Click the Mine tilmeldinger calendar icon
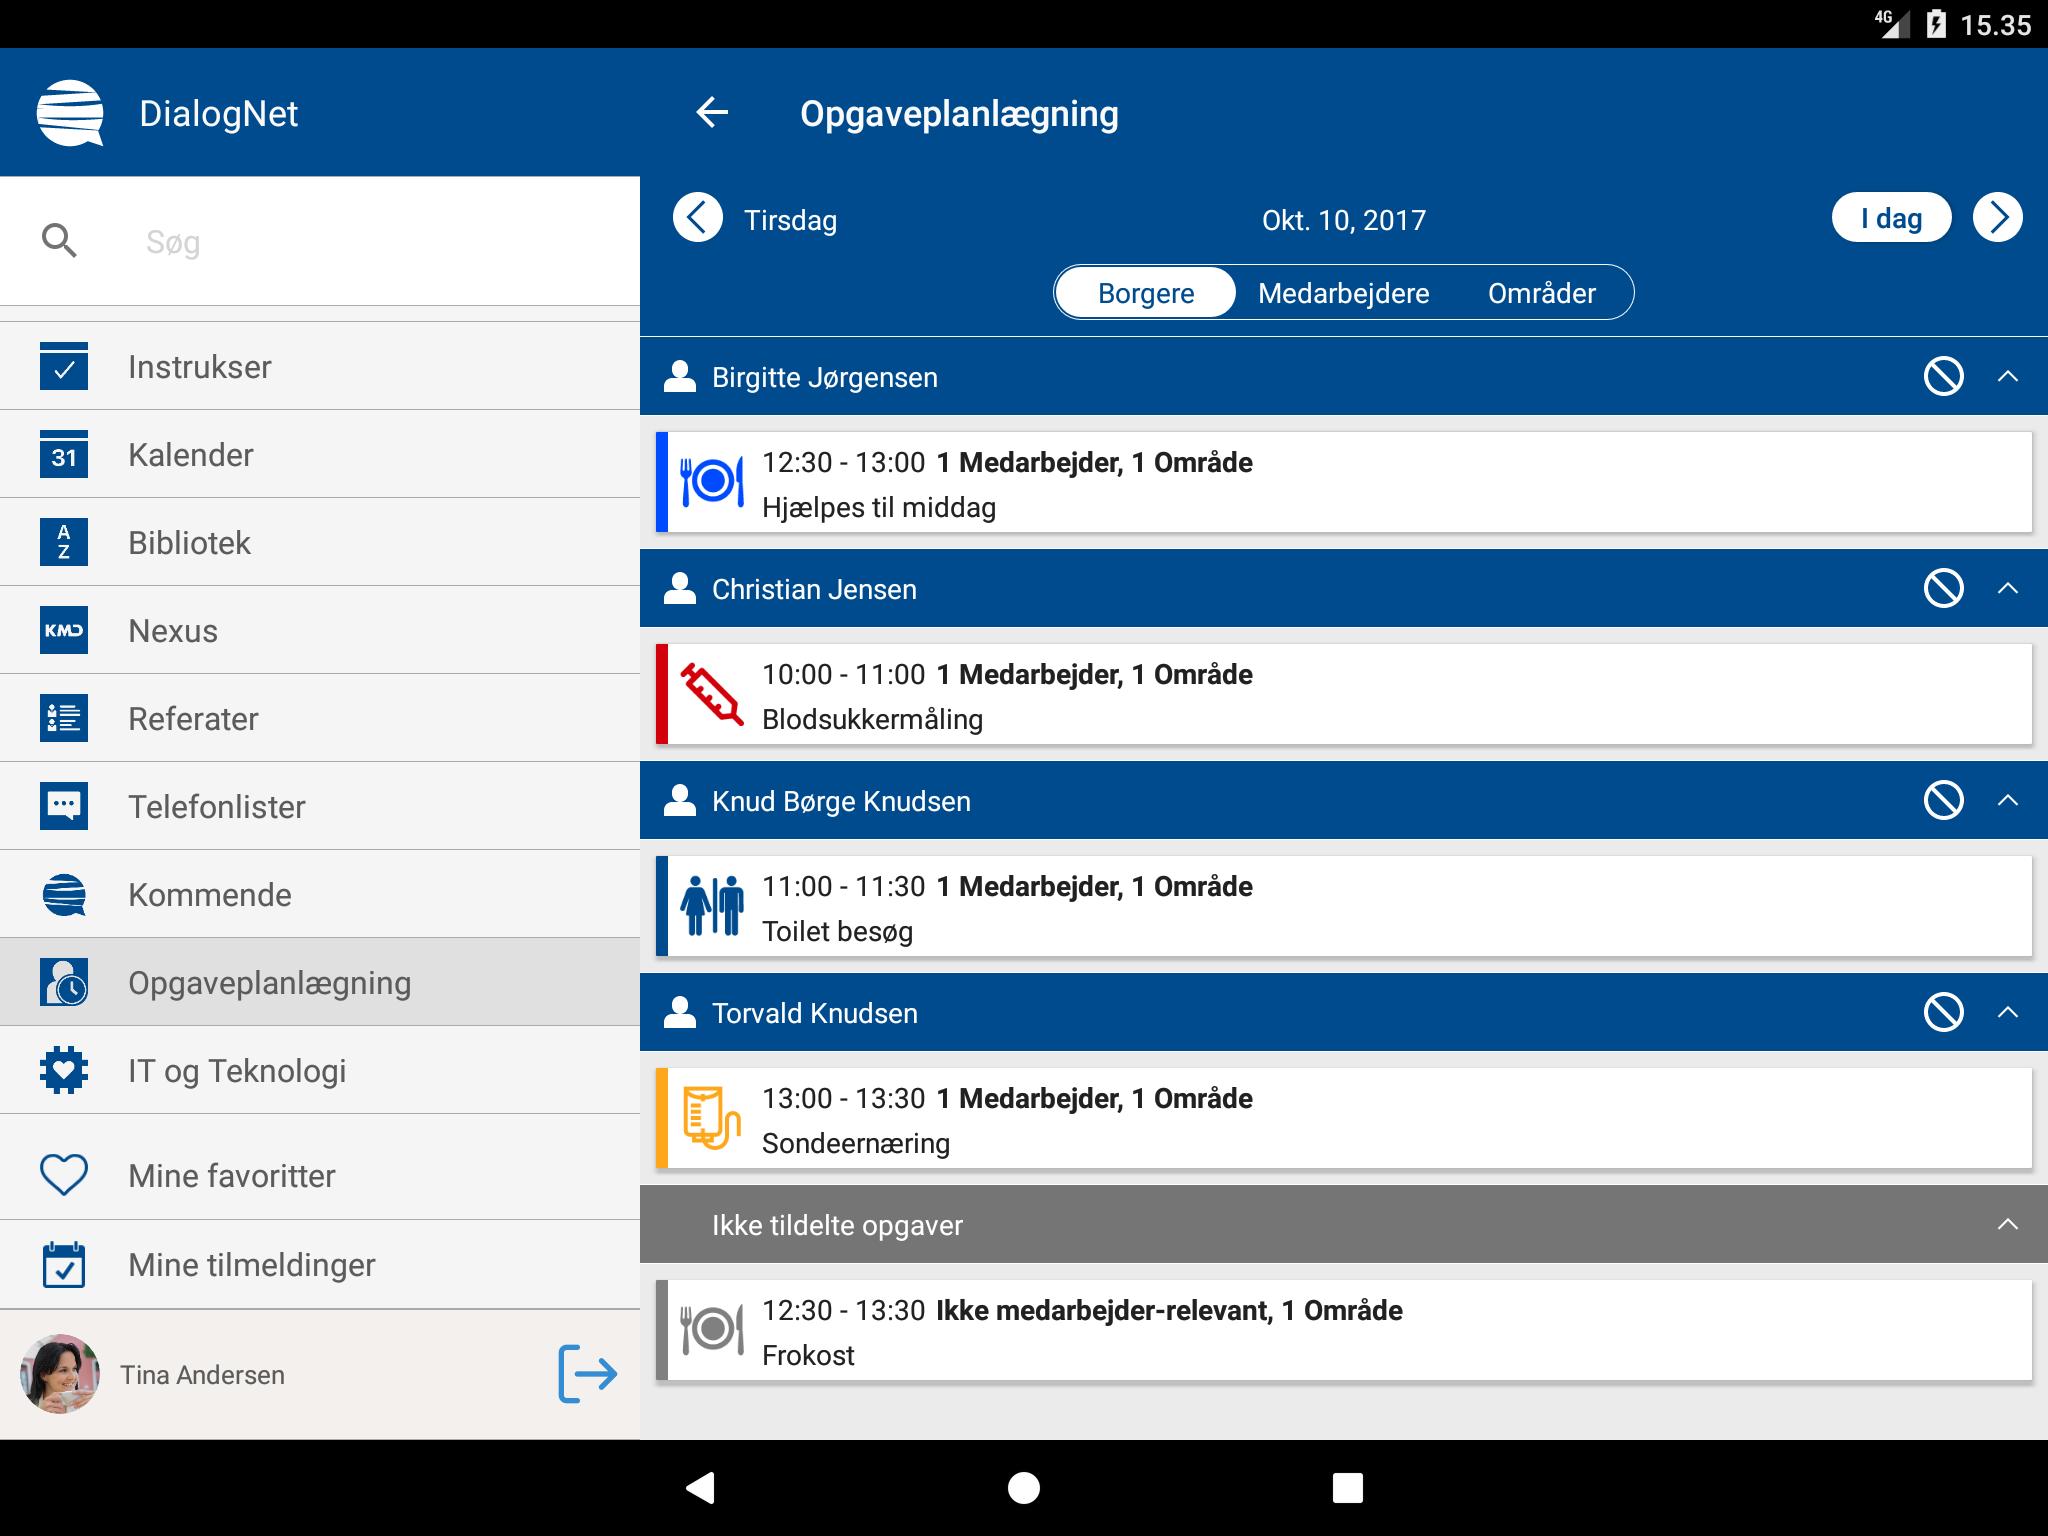This screenshot has height=1536, width=2048. pos(64,1264)
